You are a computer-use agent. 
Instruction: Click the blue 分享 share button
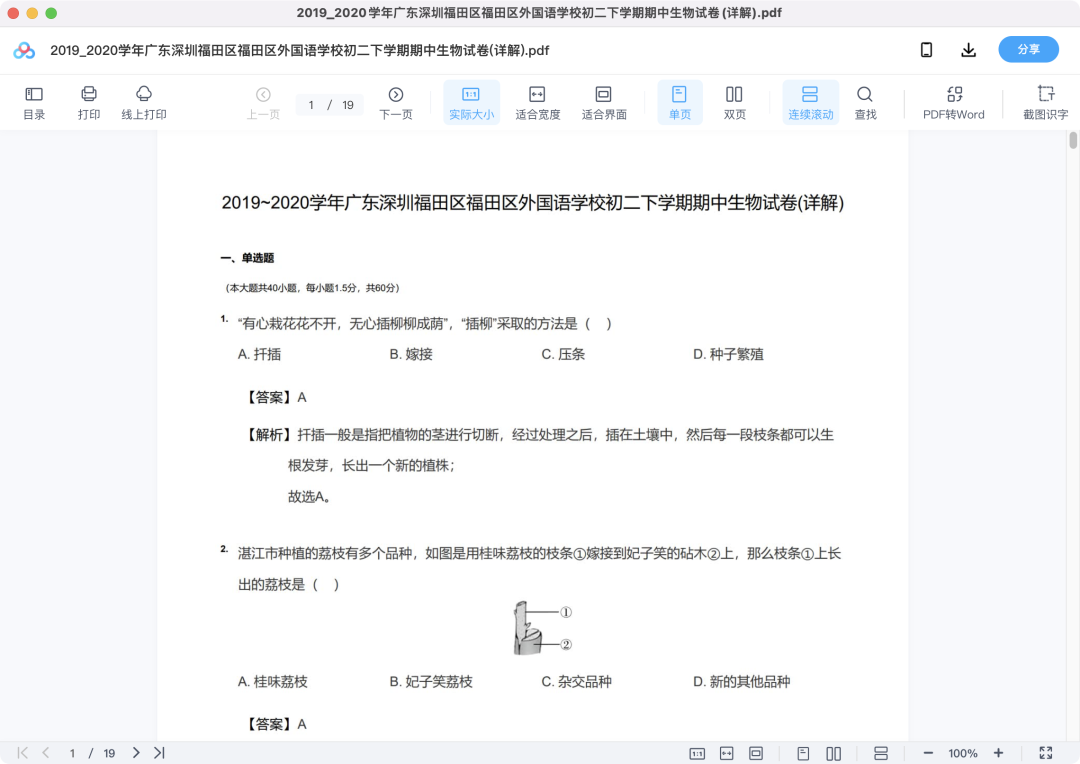pyautogui.click(x=1028, y=50)
